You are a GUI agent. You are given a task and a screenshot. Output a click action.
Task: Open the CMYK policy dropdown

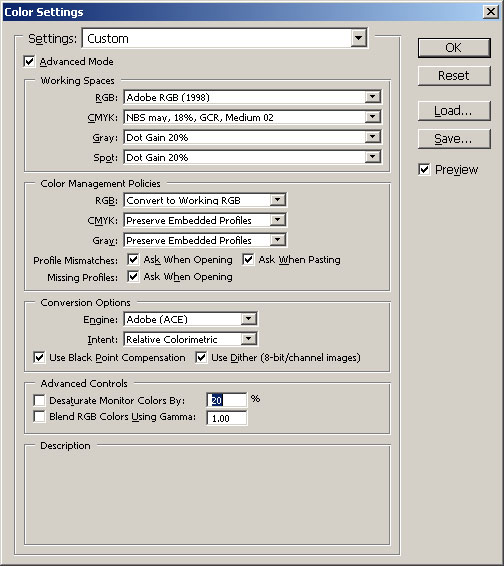[x=205, y=220]
